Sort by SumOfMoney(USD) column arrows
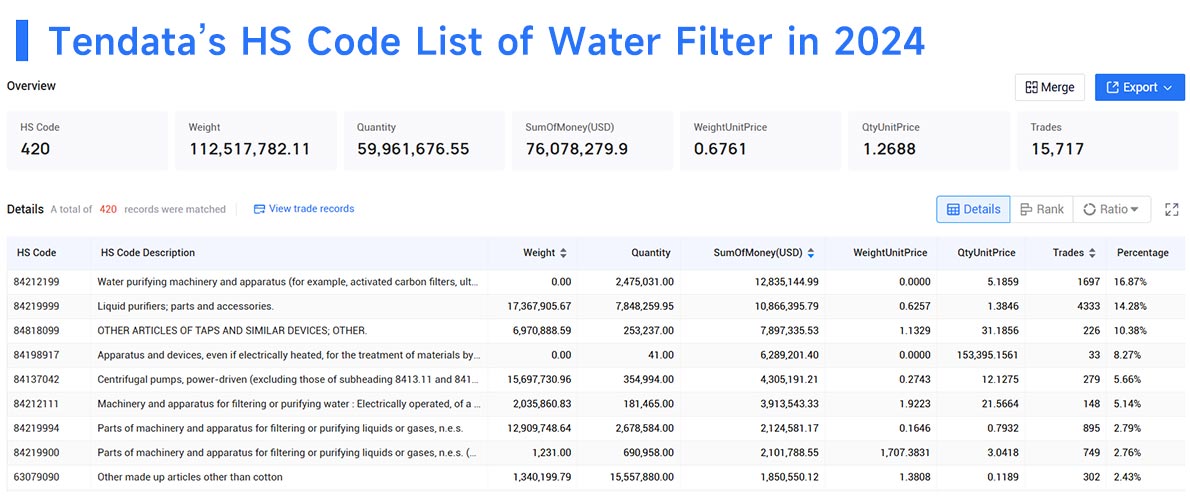The image size is (1190, 500). [x=811, y=253]
